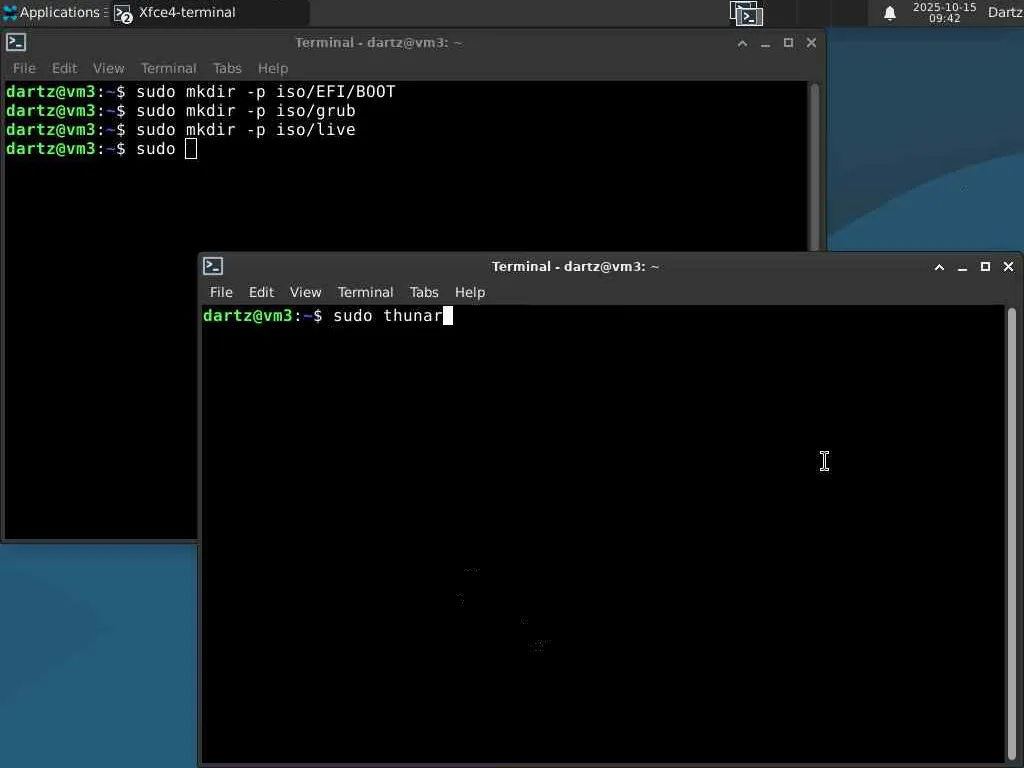Open the Dartz user menu

[1004, 12]
